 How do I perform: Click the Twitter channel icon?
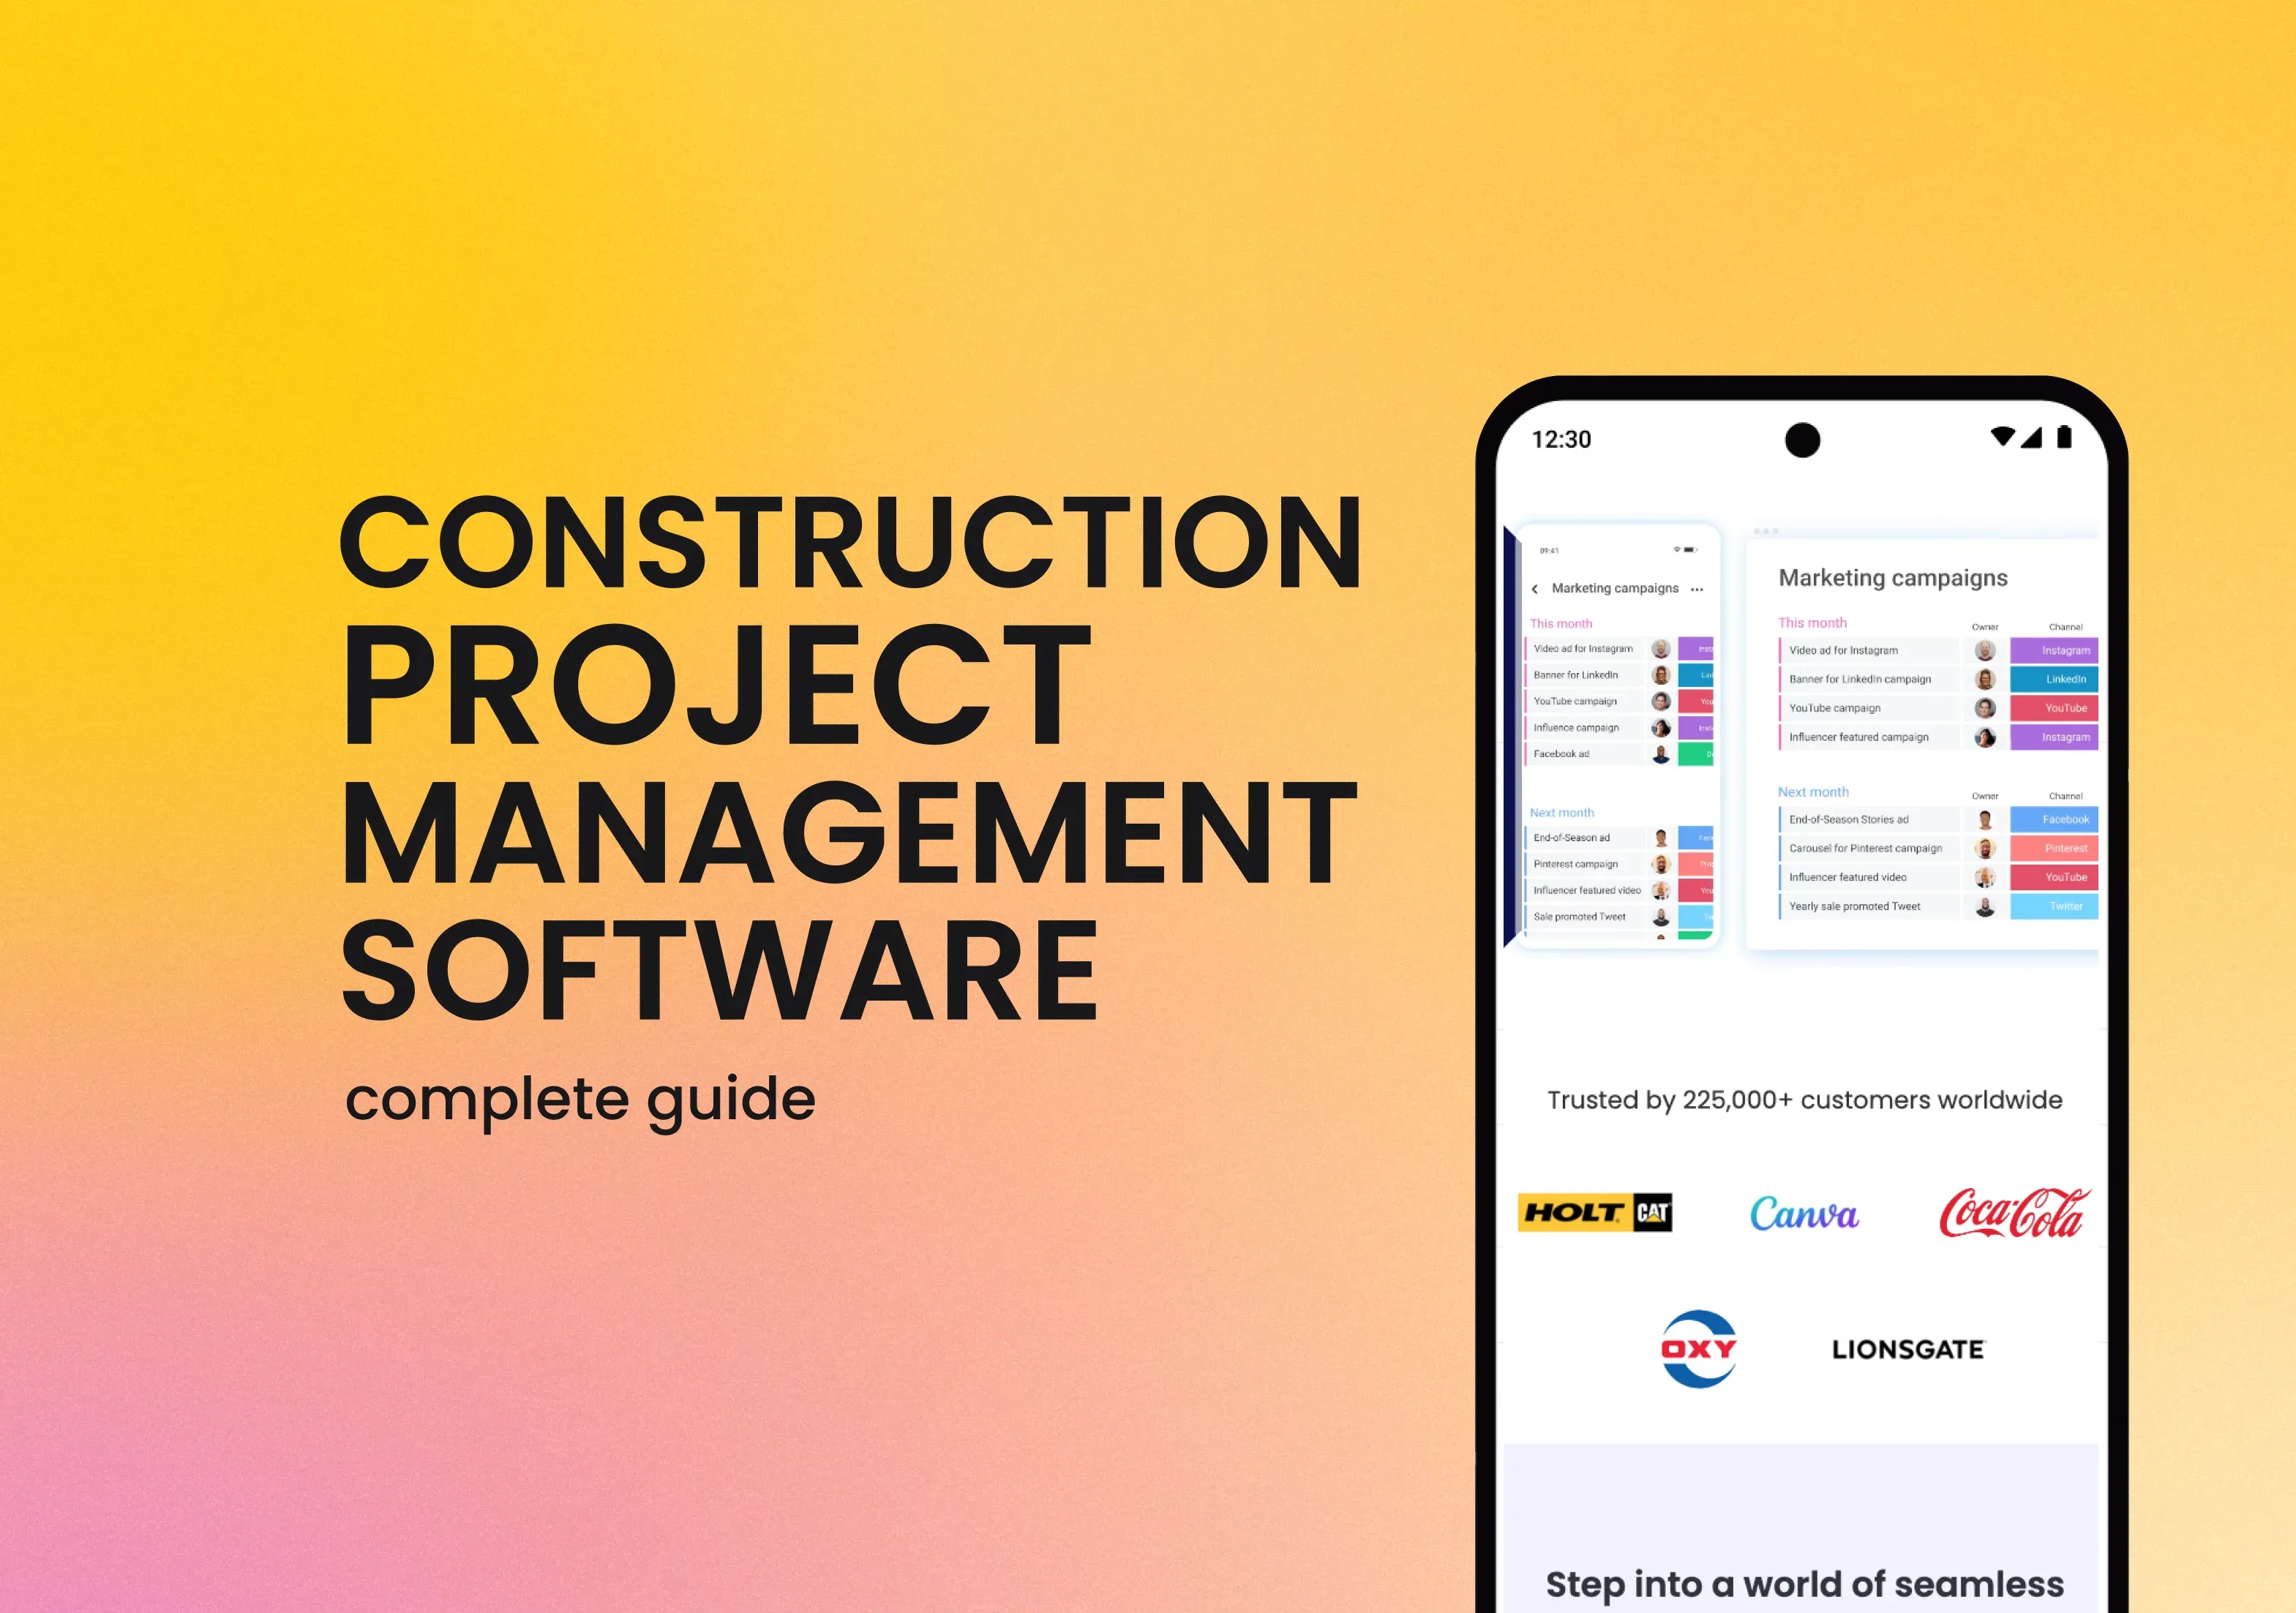click(2053, 923)
